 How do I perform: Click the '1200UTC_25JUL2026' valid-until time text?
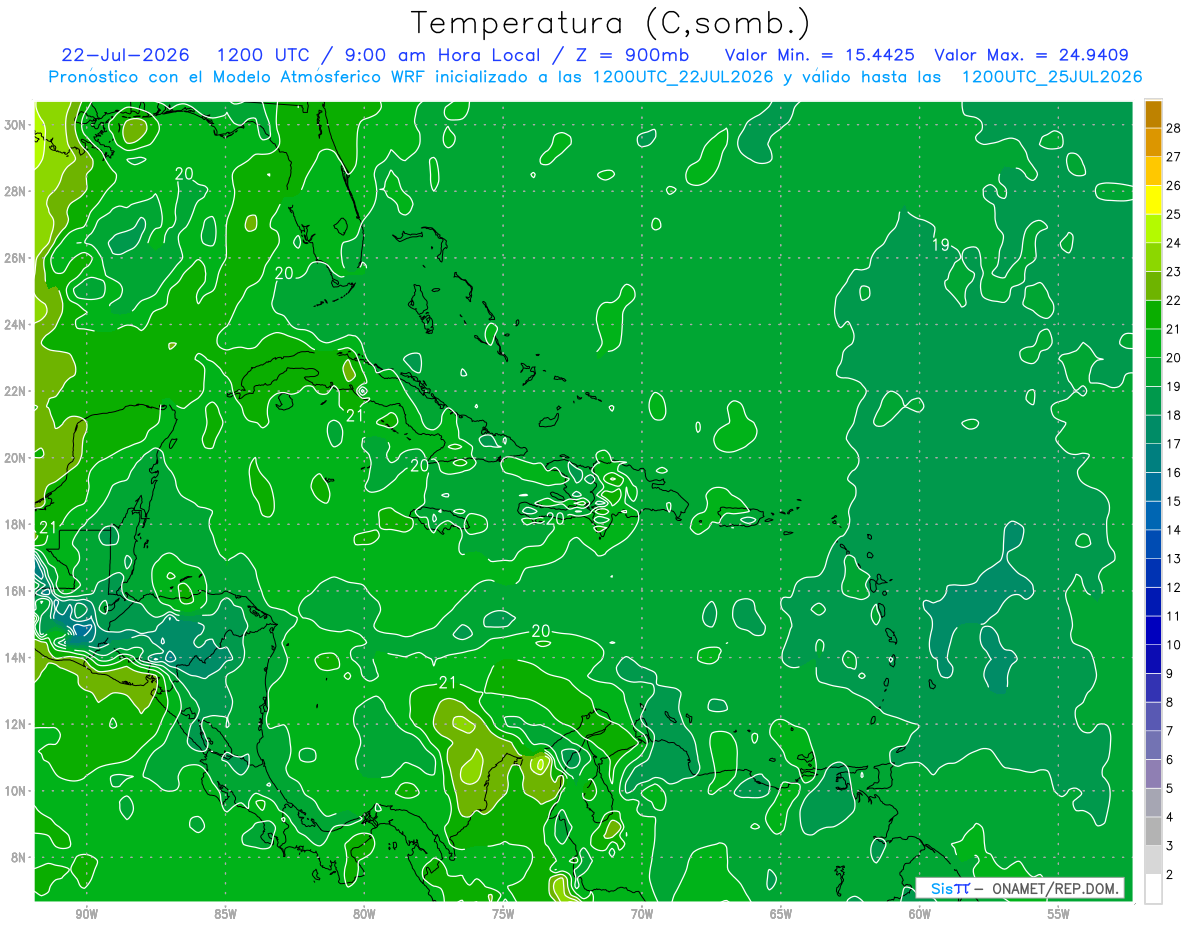(x=1052, y=77)
